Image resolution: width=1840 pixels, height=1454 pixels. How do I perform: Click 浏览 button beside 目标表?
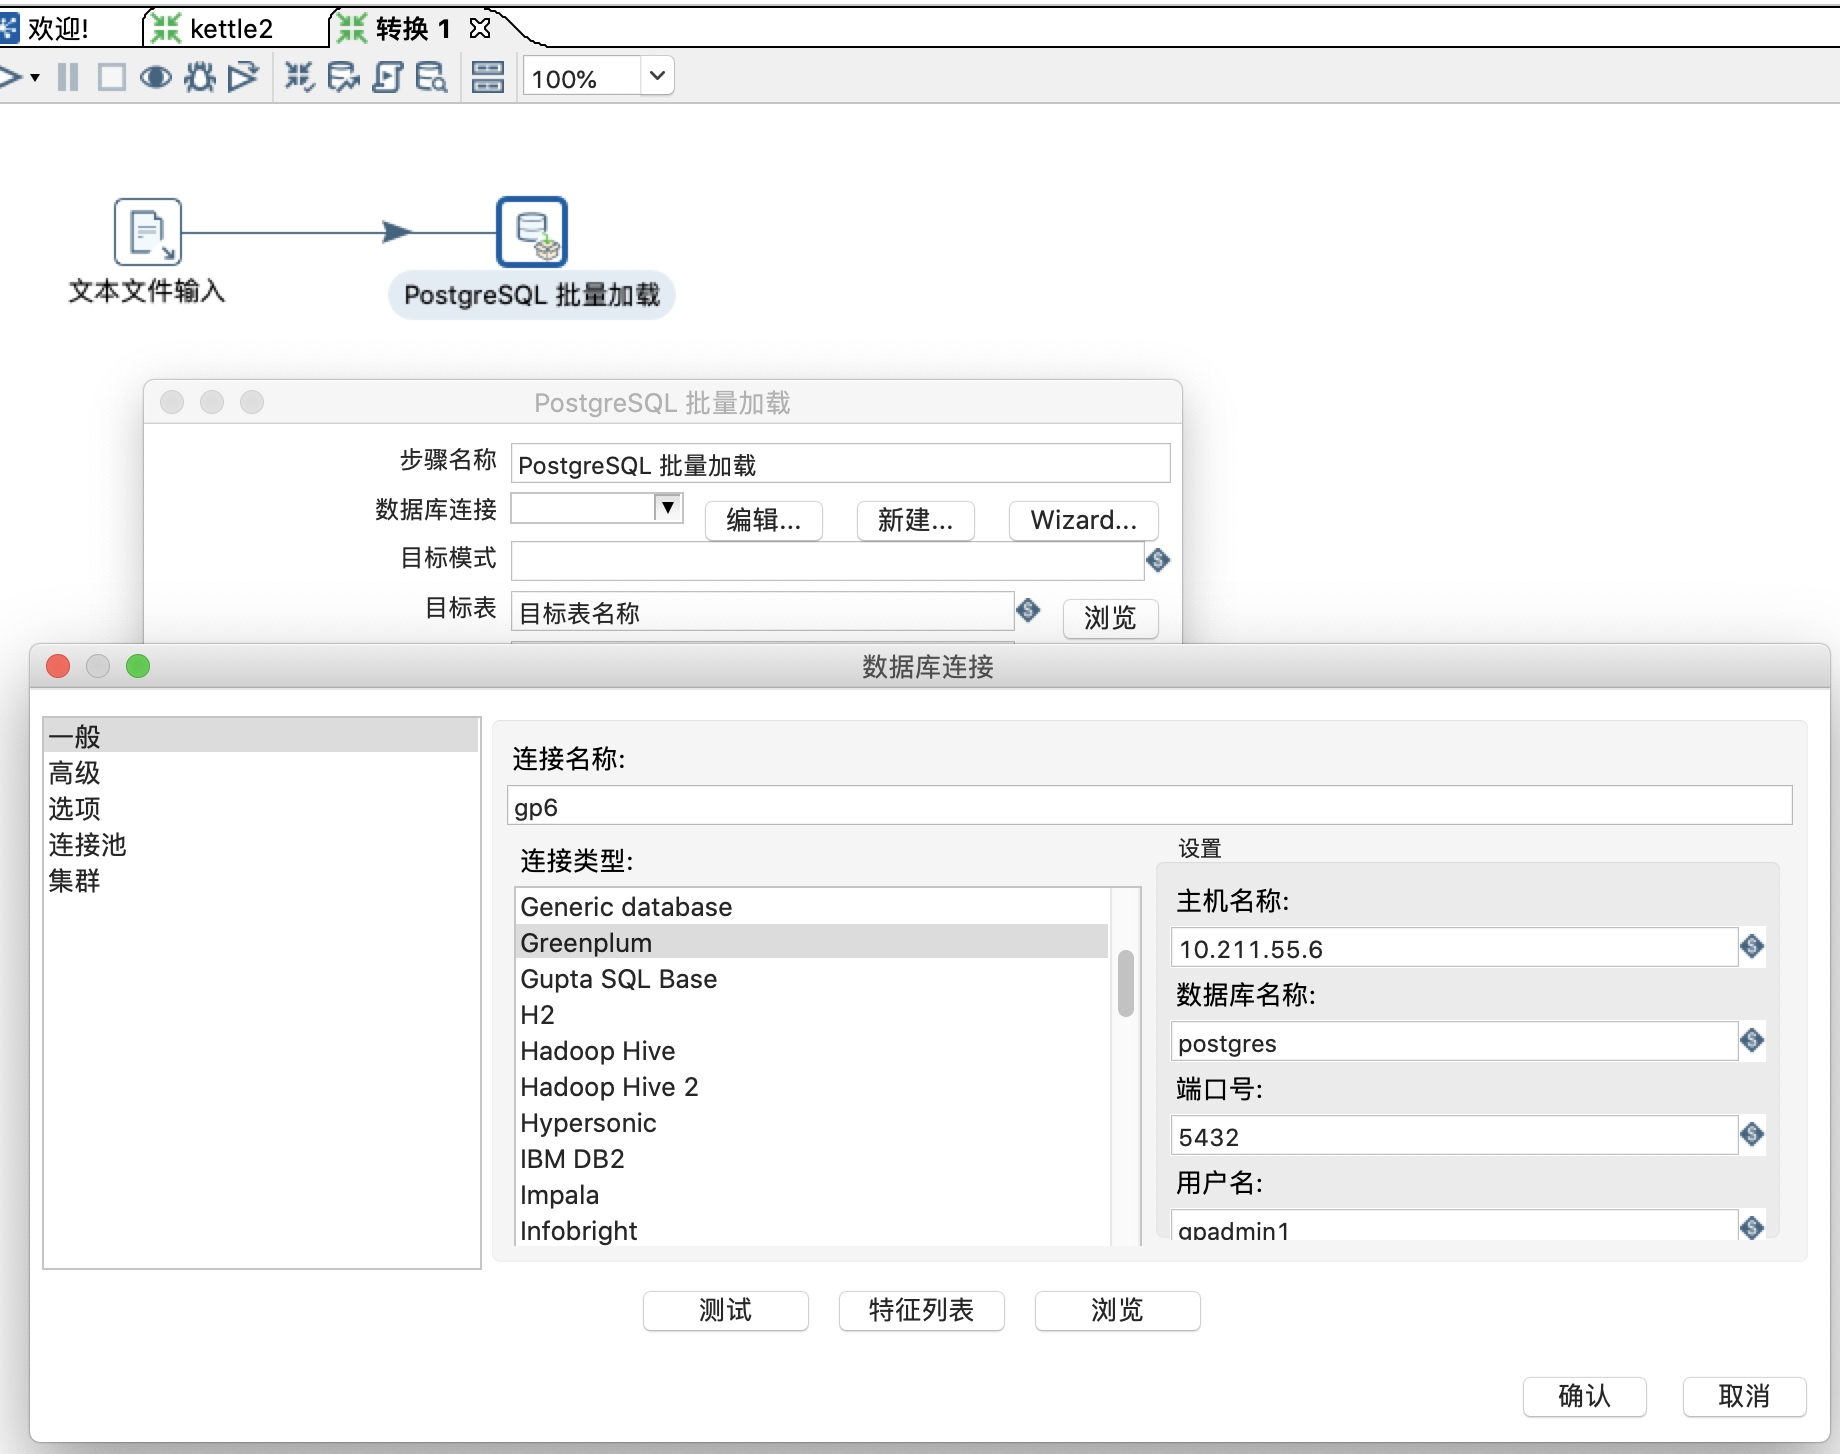pyautogui.click(x=1110, y=618)
